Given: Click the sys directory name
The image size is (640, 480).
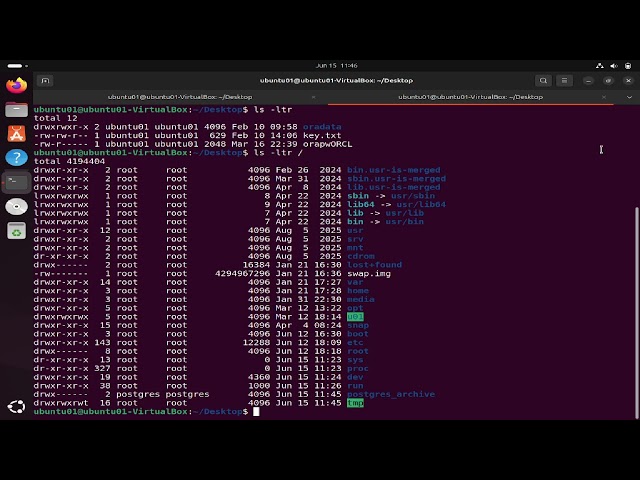Looking at the screenshot, I should (x=355, y=360).
